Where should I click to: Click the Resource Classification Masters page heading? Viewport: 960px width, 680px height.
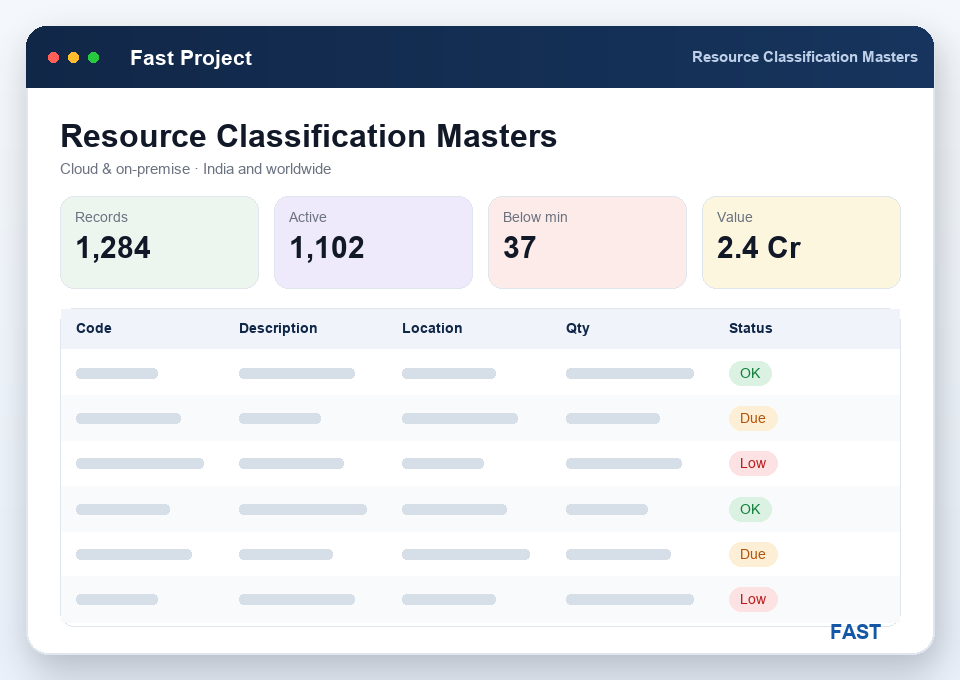[309, 136]
